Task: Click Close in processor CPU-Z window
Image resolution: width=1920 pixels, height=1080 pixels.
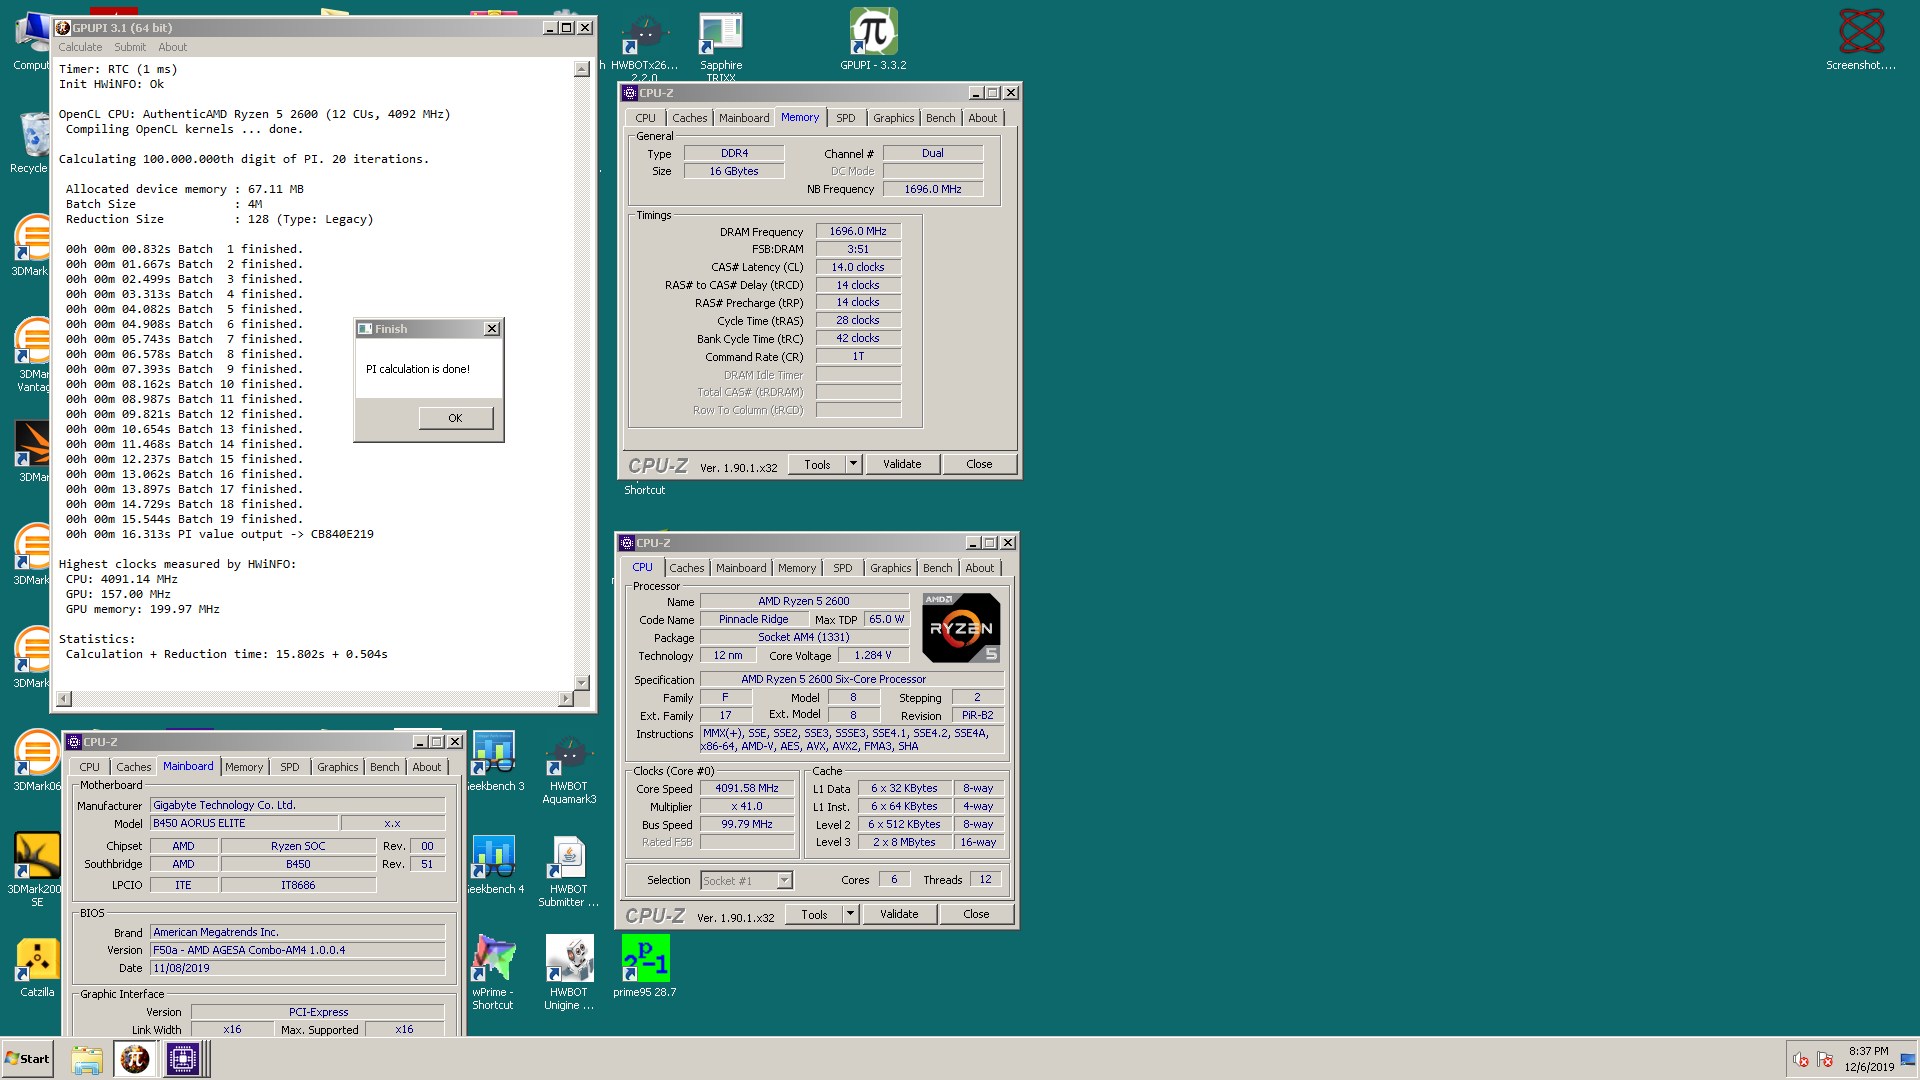Action: pyautogui.click(x=976, y=914)
